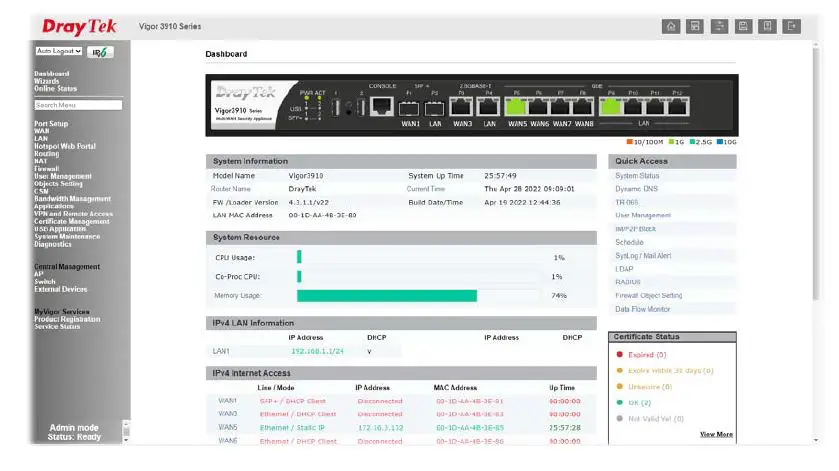
Task: Open Online Status in sidebar
Action: pyautogui.click(x=55, y=89)
